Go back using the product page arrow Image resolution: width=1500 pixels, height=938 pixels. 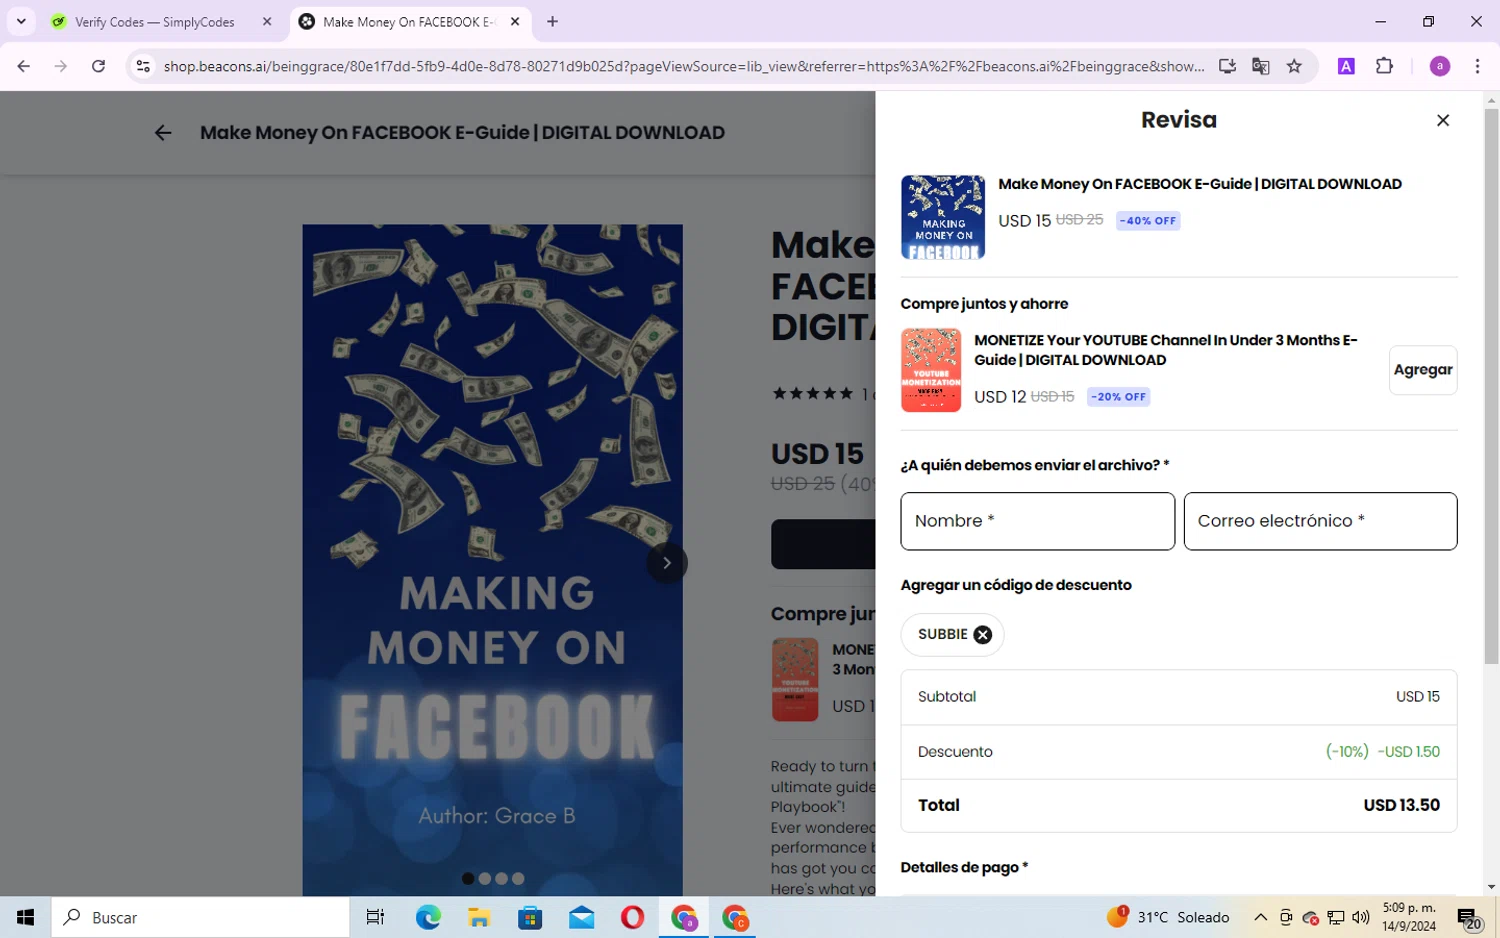click(163, 133)
